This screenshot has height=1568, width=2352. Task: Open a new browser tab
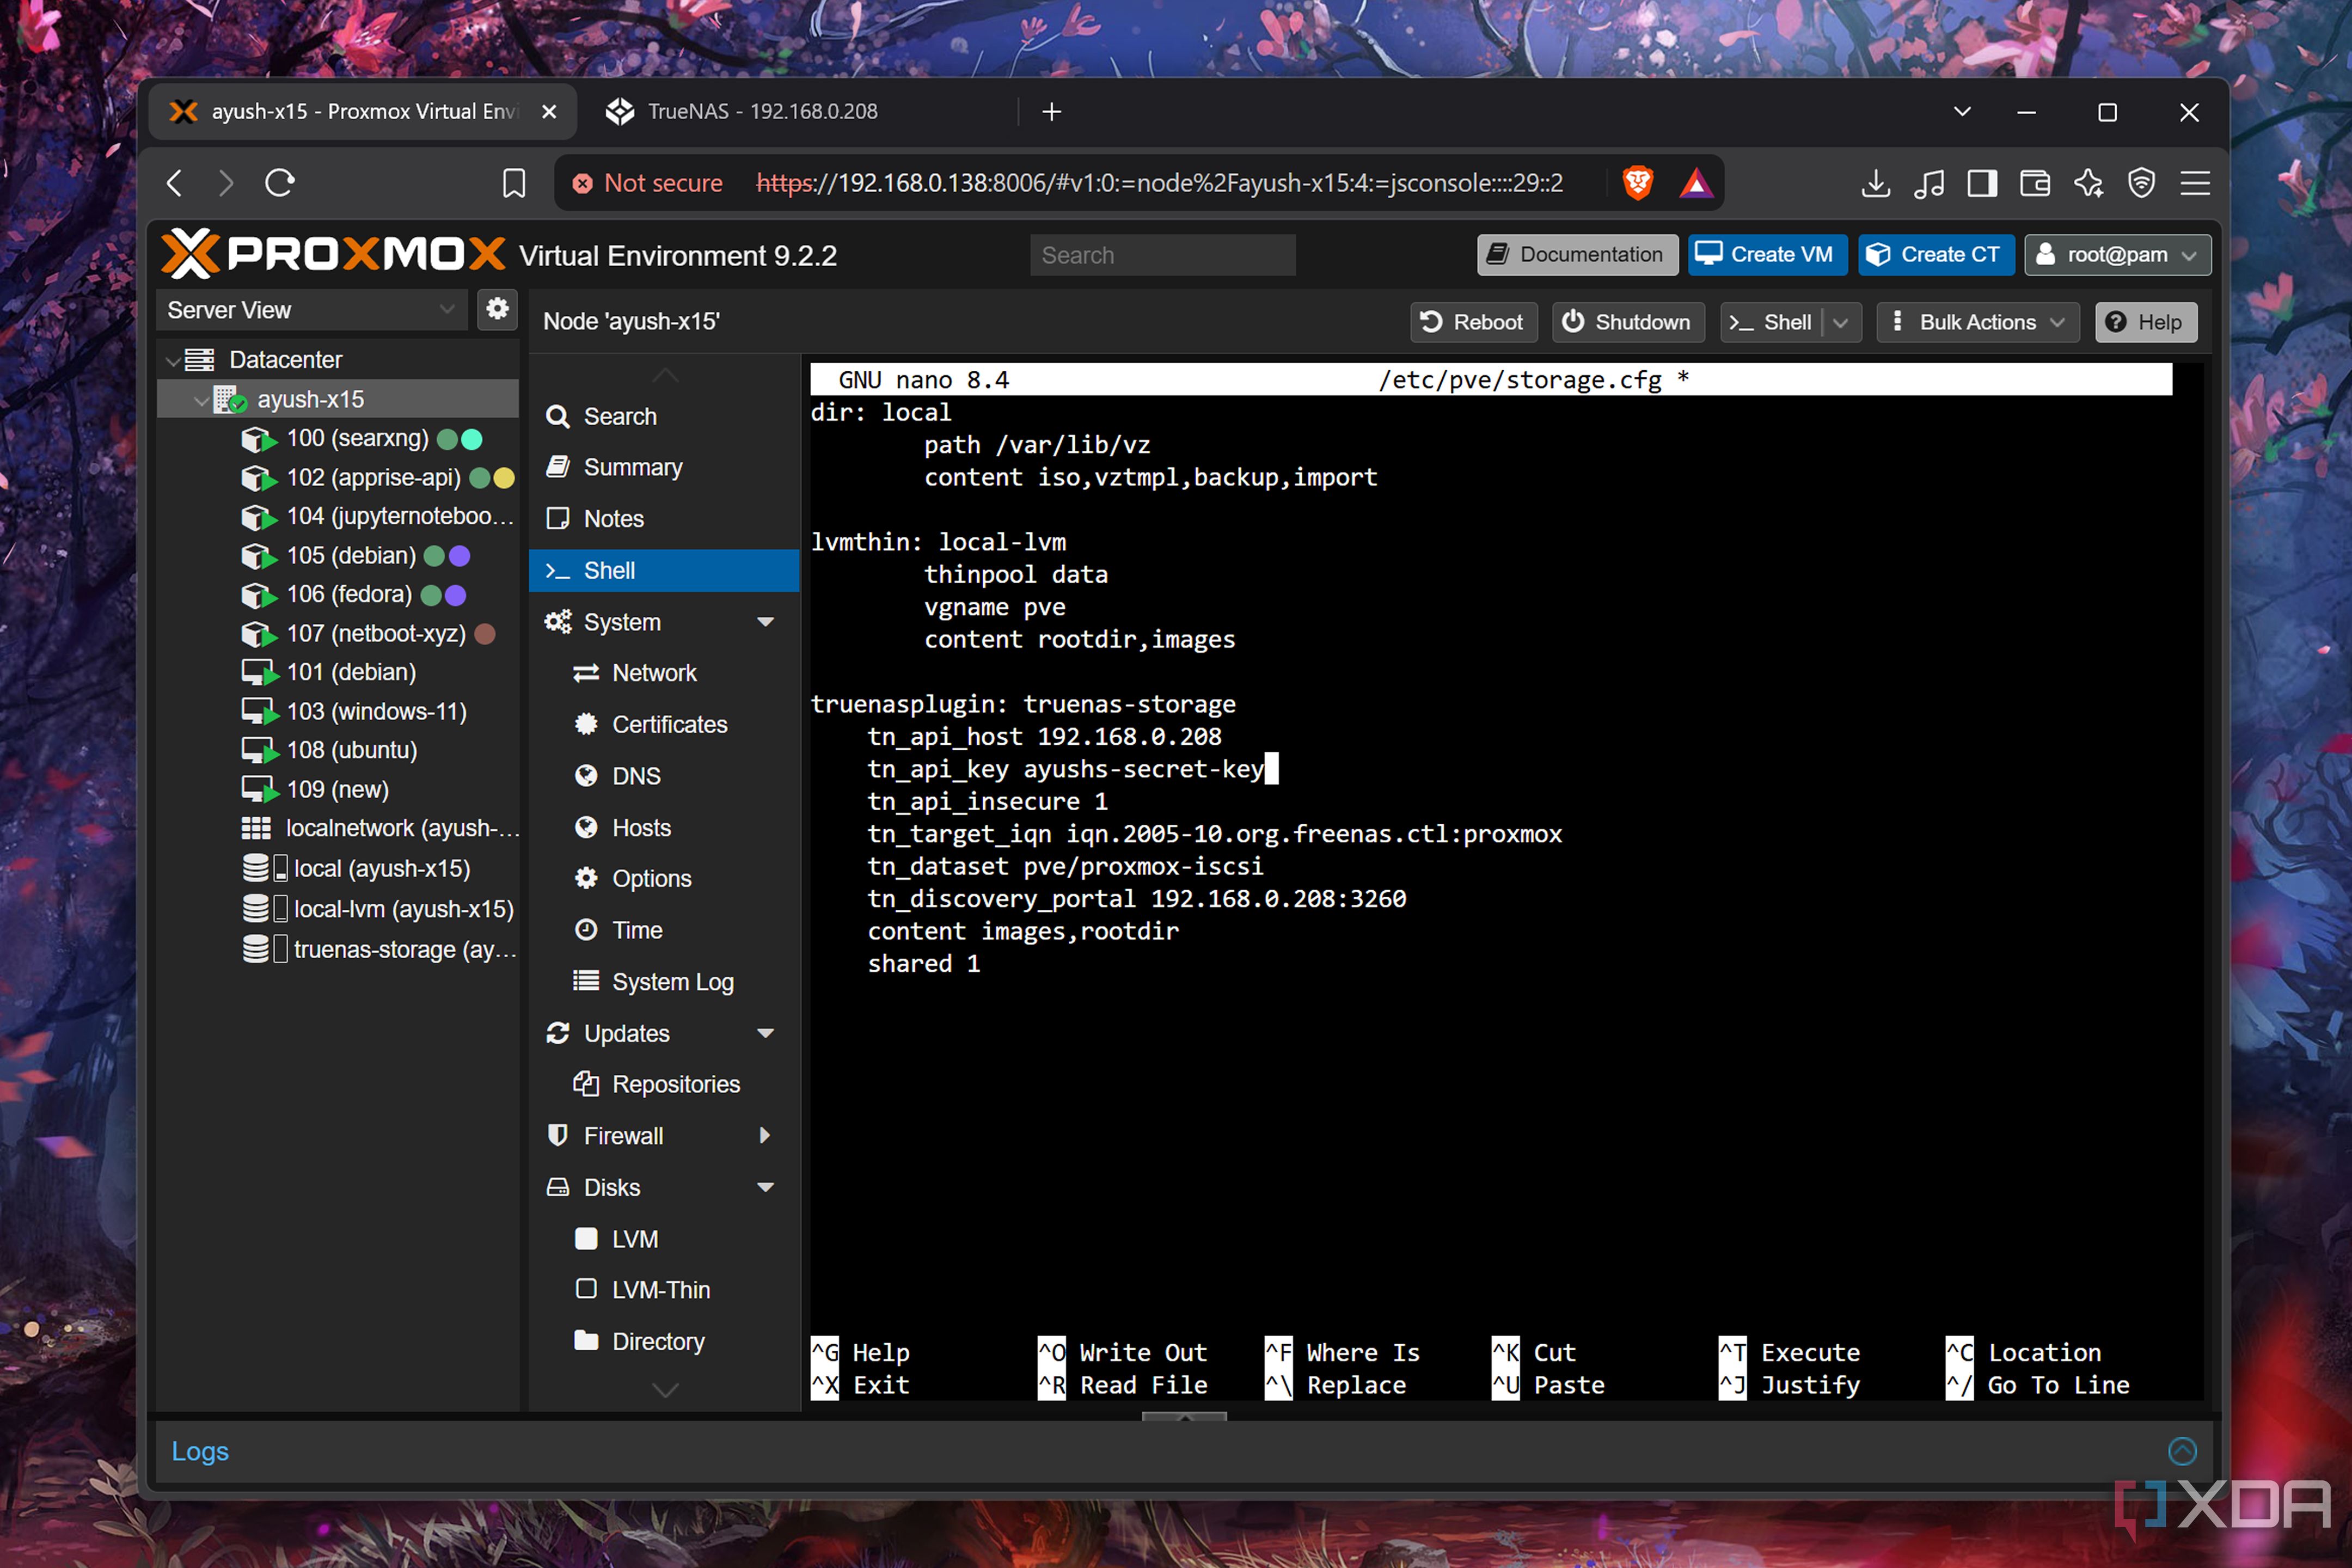click(1051, 112)
